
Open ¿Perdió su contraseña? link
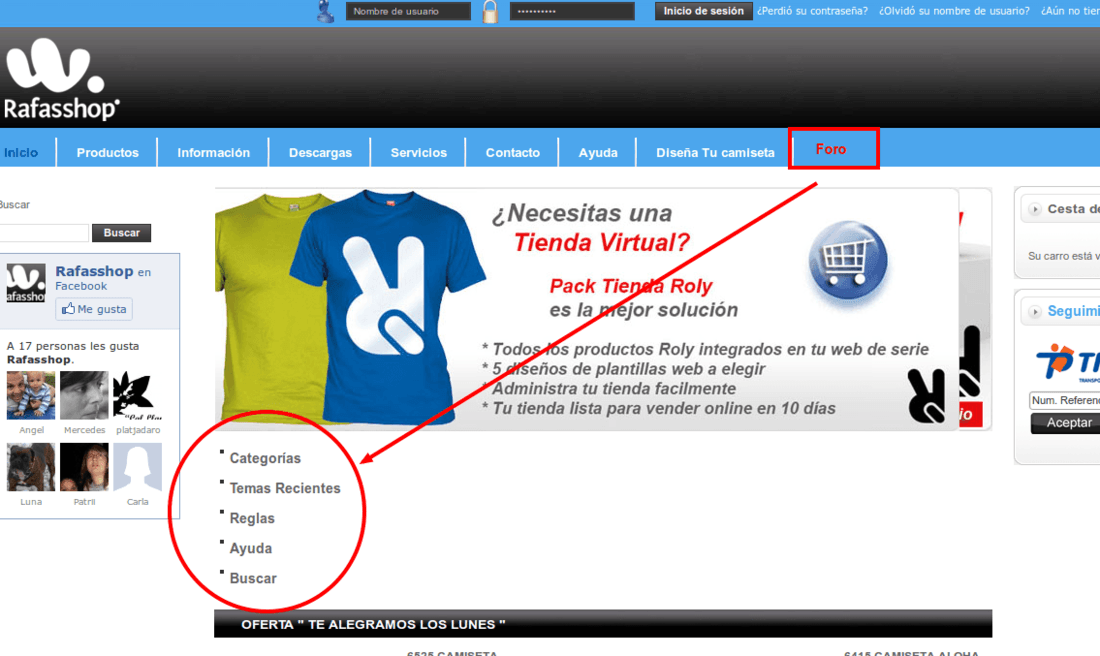[812, 11]
